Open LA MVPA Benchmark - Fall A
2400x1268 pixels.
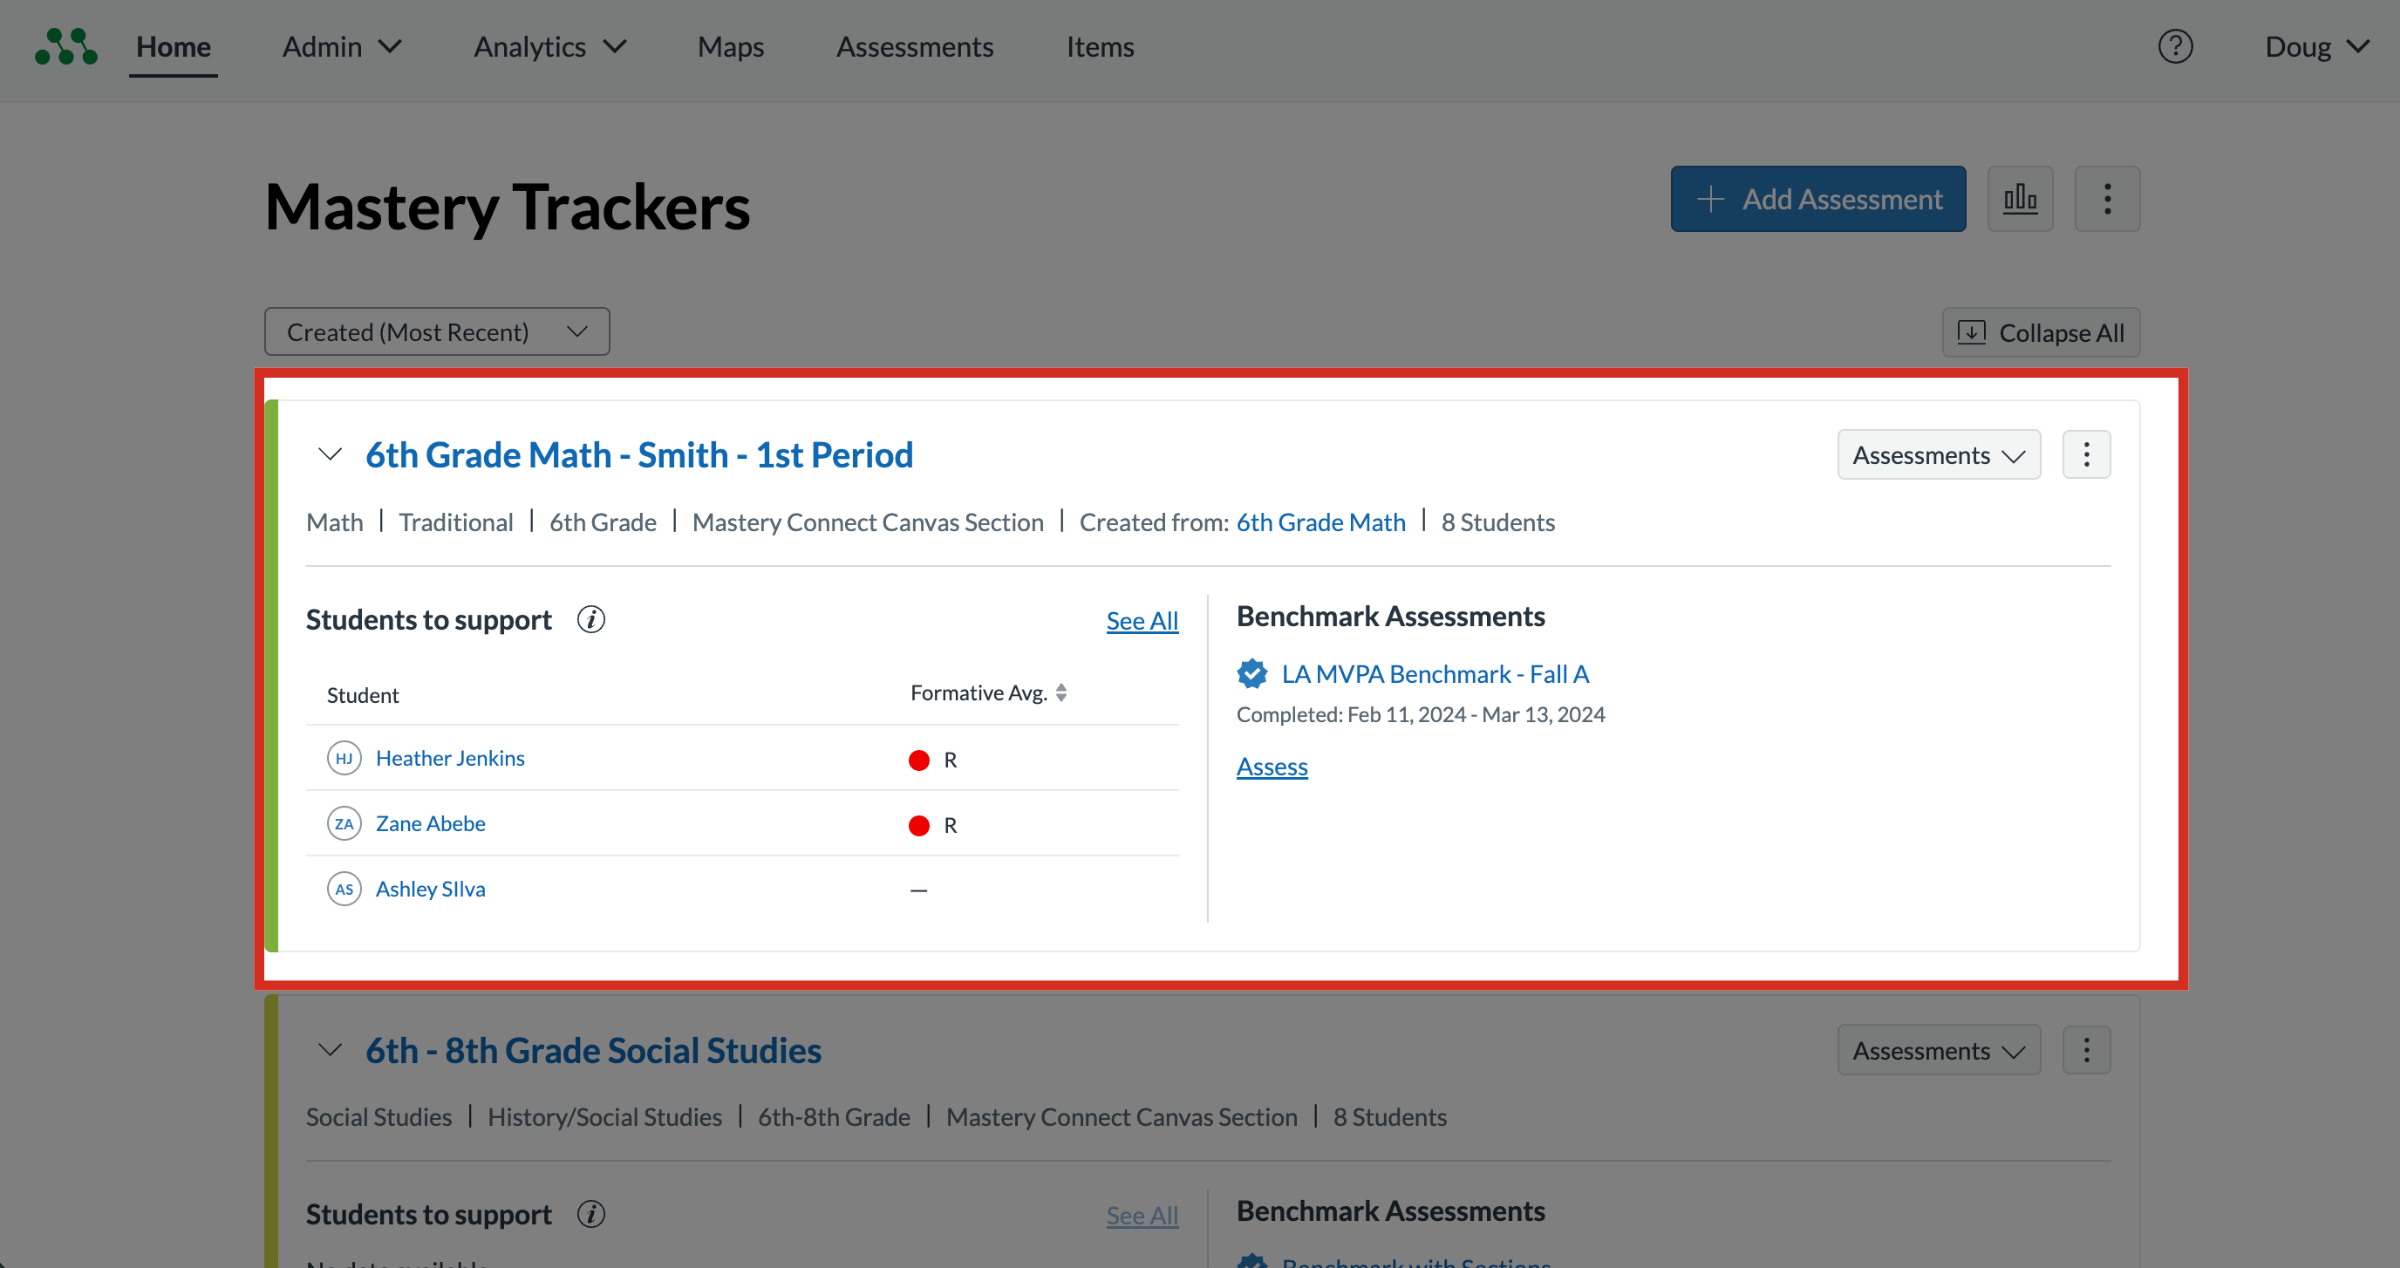[x=1435, y=674]
